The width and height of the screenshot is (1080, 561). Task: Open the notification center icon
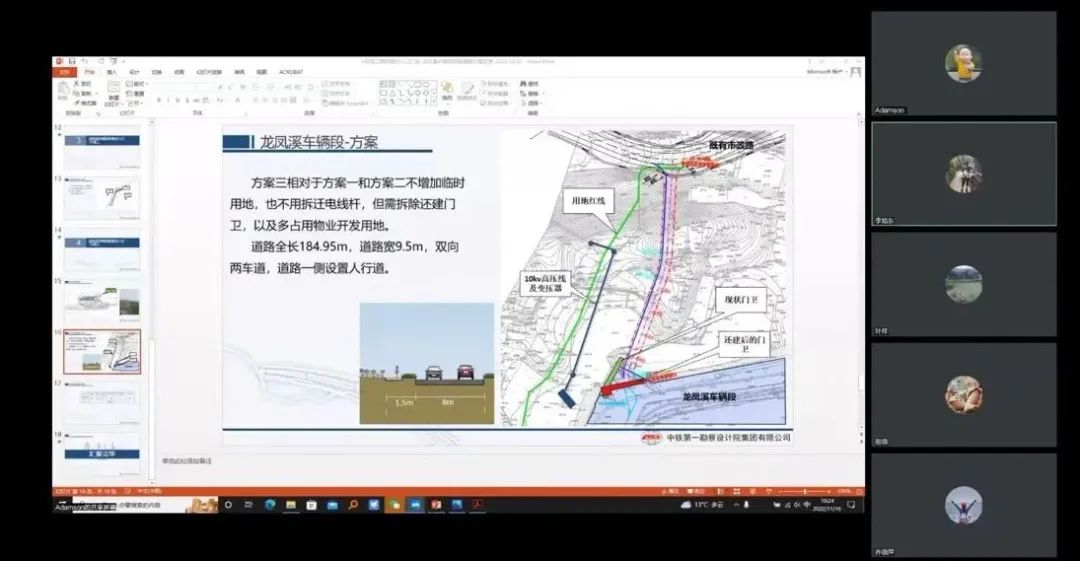click(x=851, y=505)
